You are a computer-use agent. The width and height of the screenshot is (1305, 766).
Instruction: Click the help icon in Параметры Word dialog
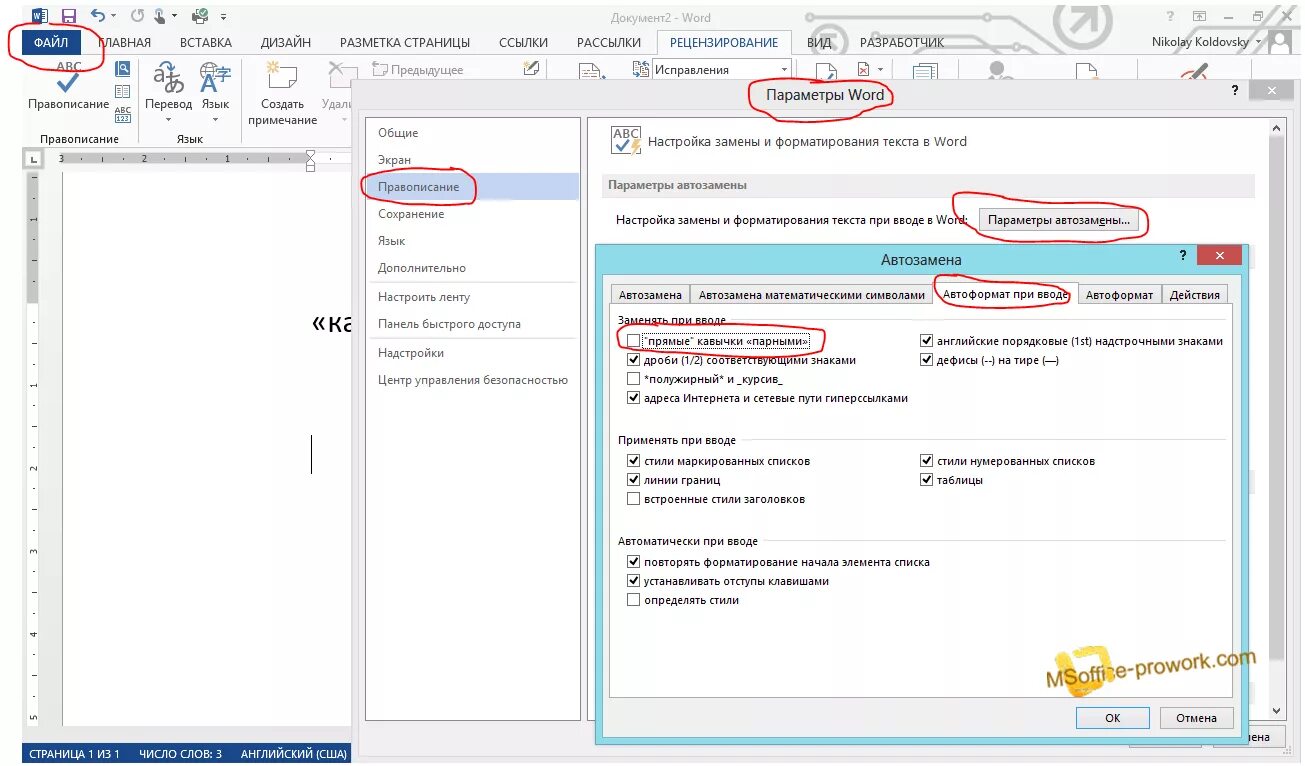1235,90
